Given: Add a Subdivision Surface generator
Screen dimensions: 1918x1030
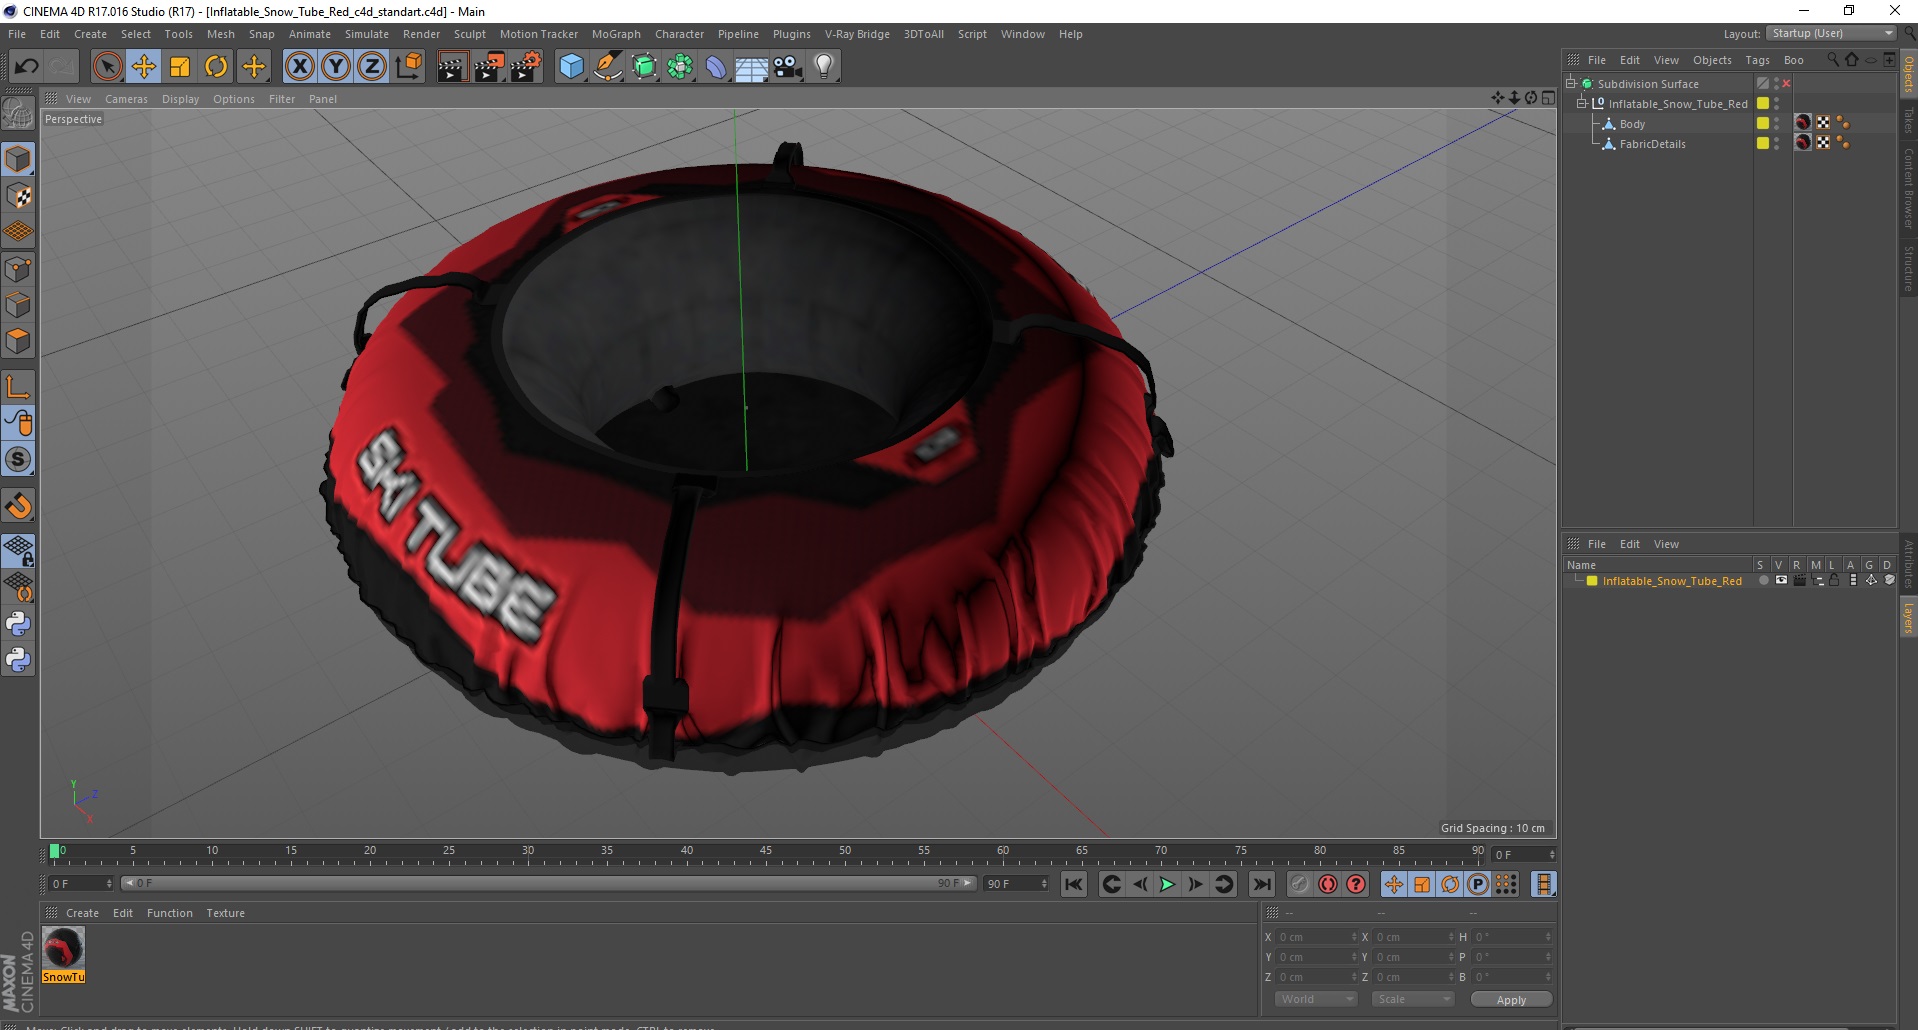Looking at the screenshot, I should [644, 66].
